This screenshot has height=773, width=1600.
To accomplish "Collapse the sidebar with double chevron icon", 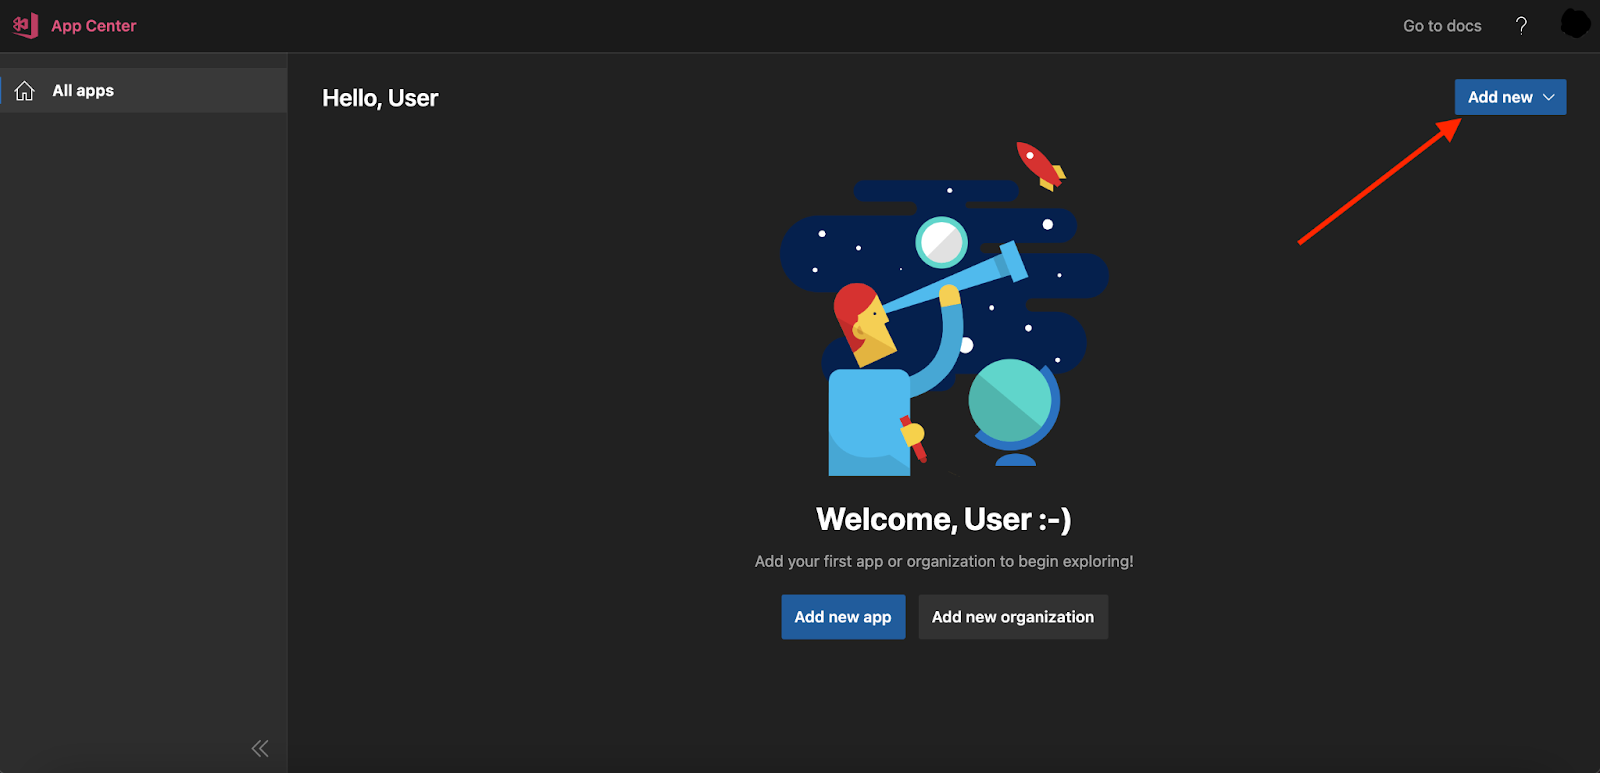I will click(x=260, y=748).
